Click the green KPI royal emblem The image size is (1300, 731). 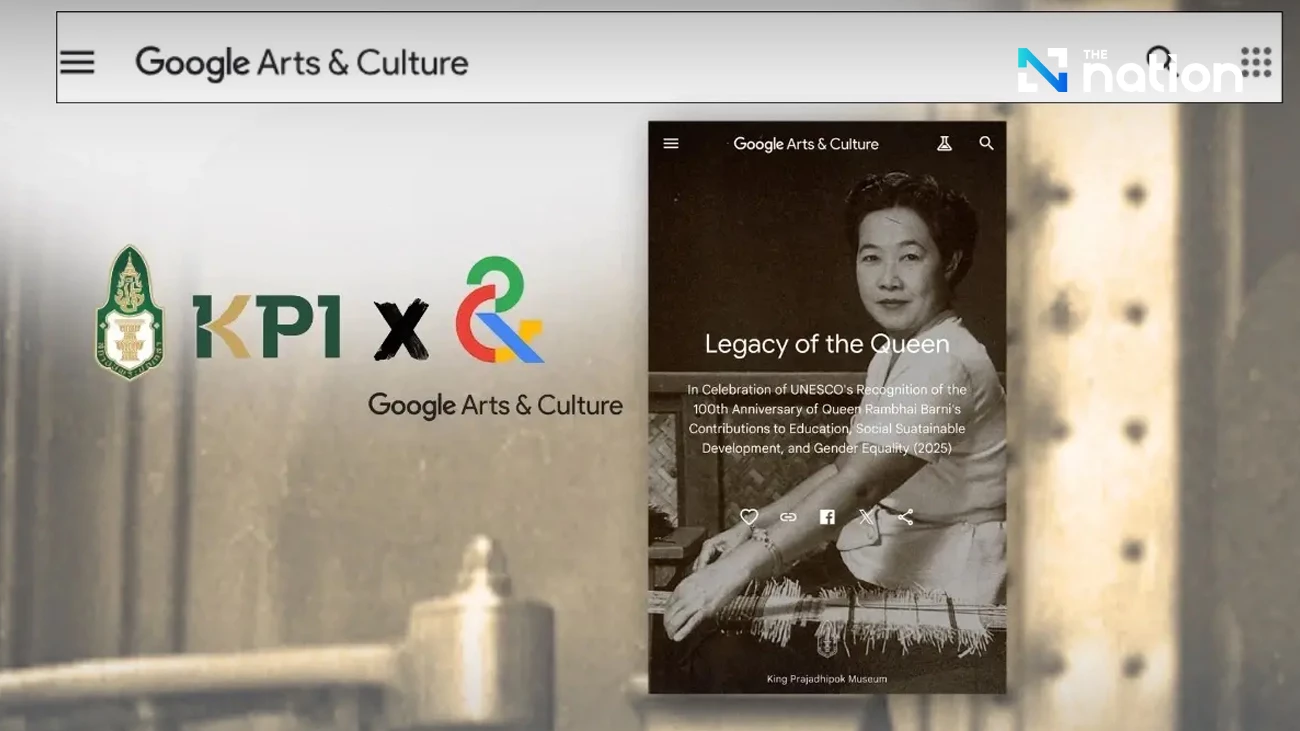[130, 313]
